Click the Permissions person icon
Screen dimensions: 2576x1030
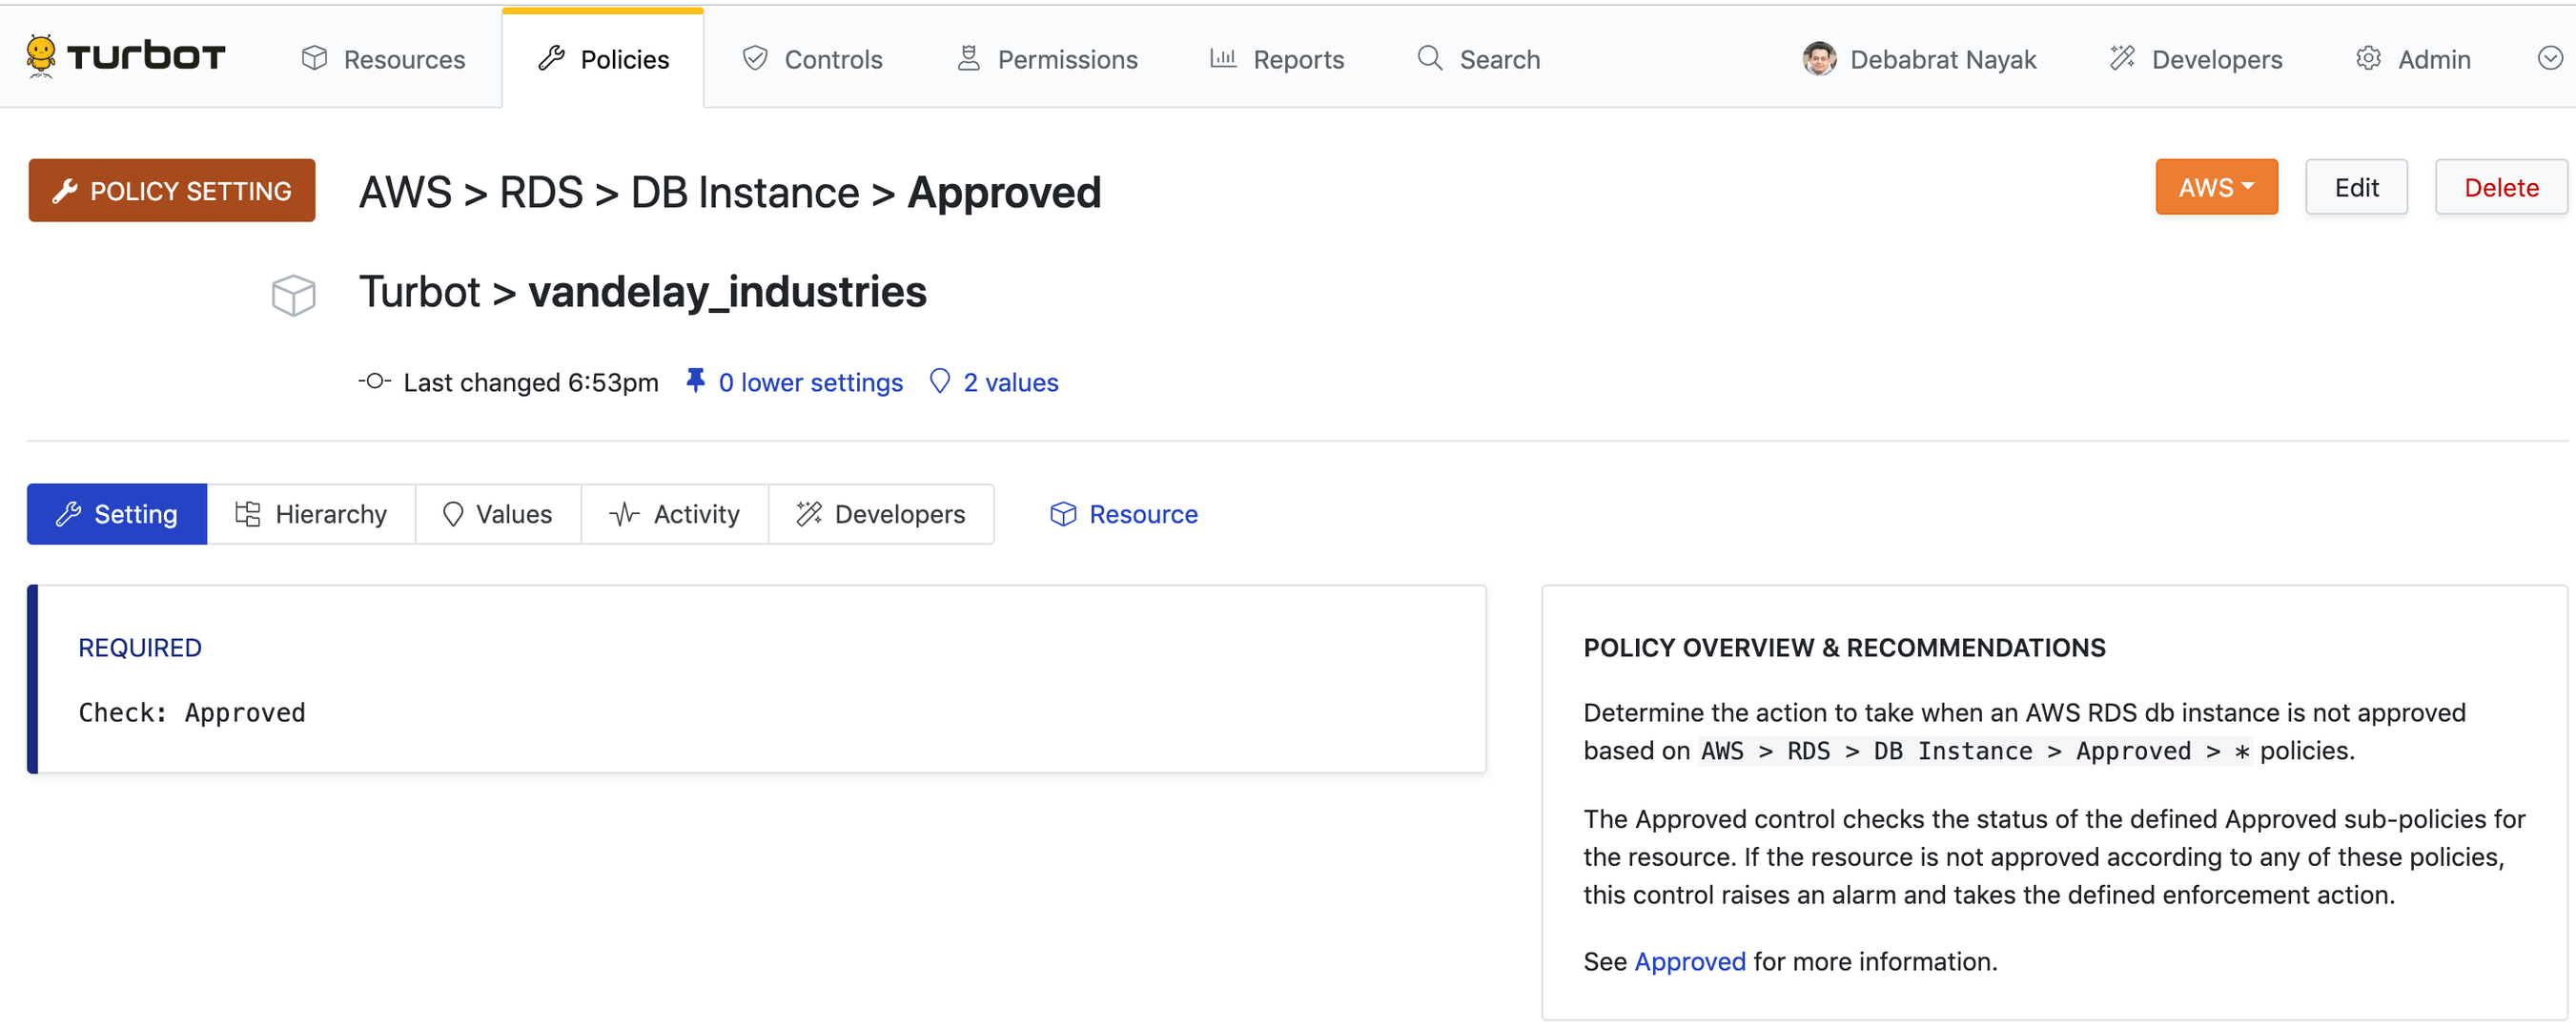click(x=967, y=58)
